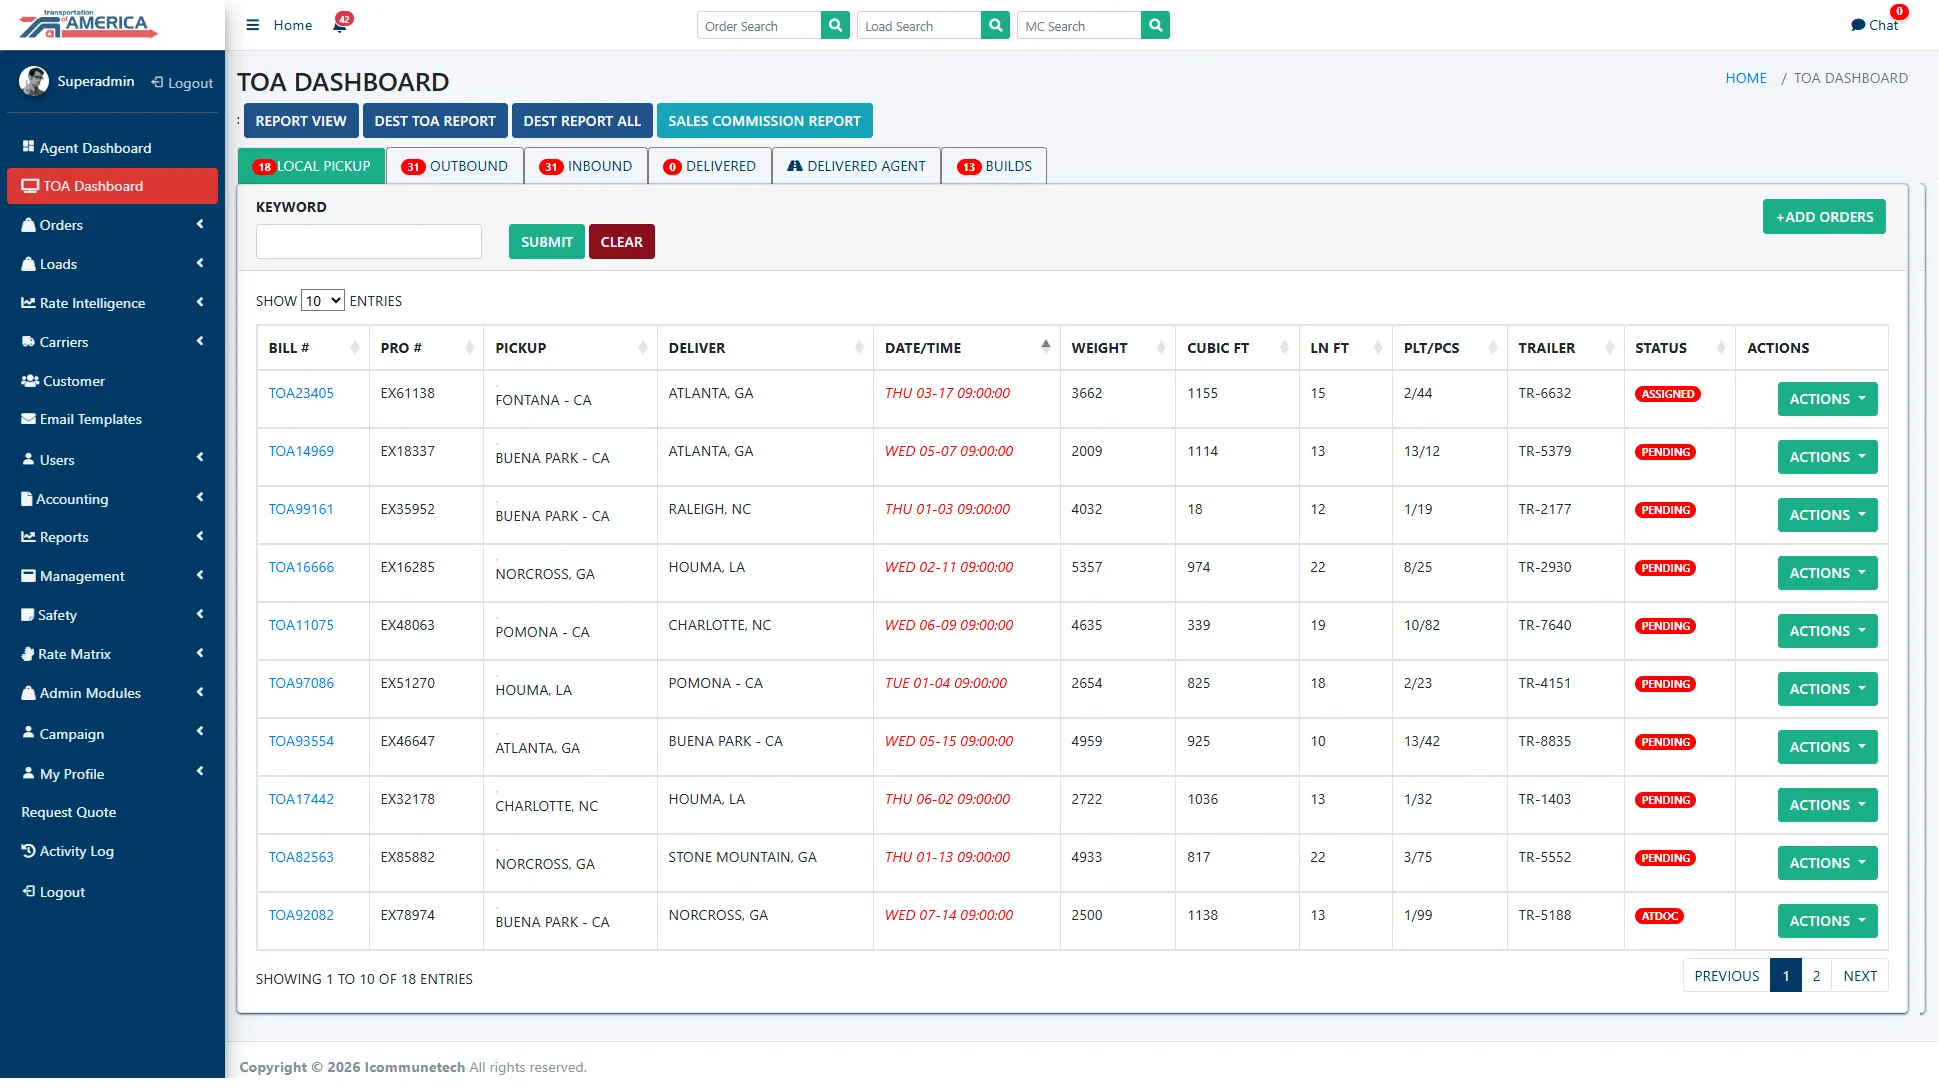Viewport: 1939px width, 1092px height.
Task: Go to page 2 of entries
Action: pyautogui.click(x=1816, y=976)
